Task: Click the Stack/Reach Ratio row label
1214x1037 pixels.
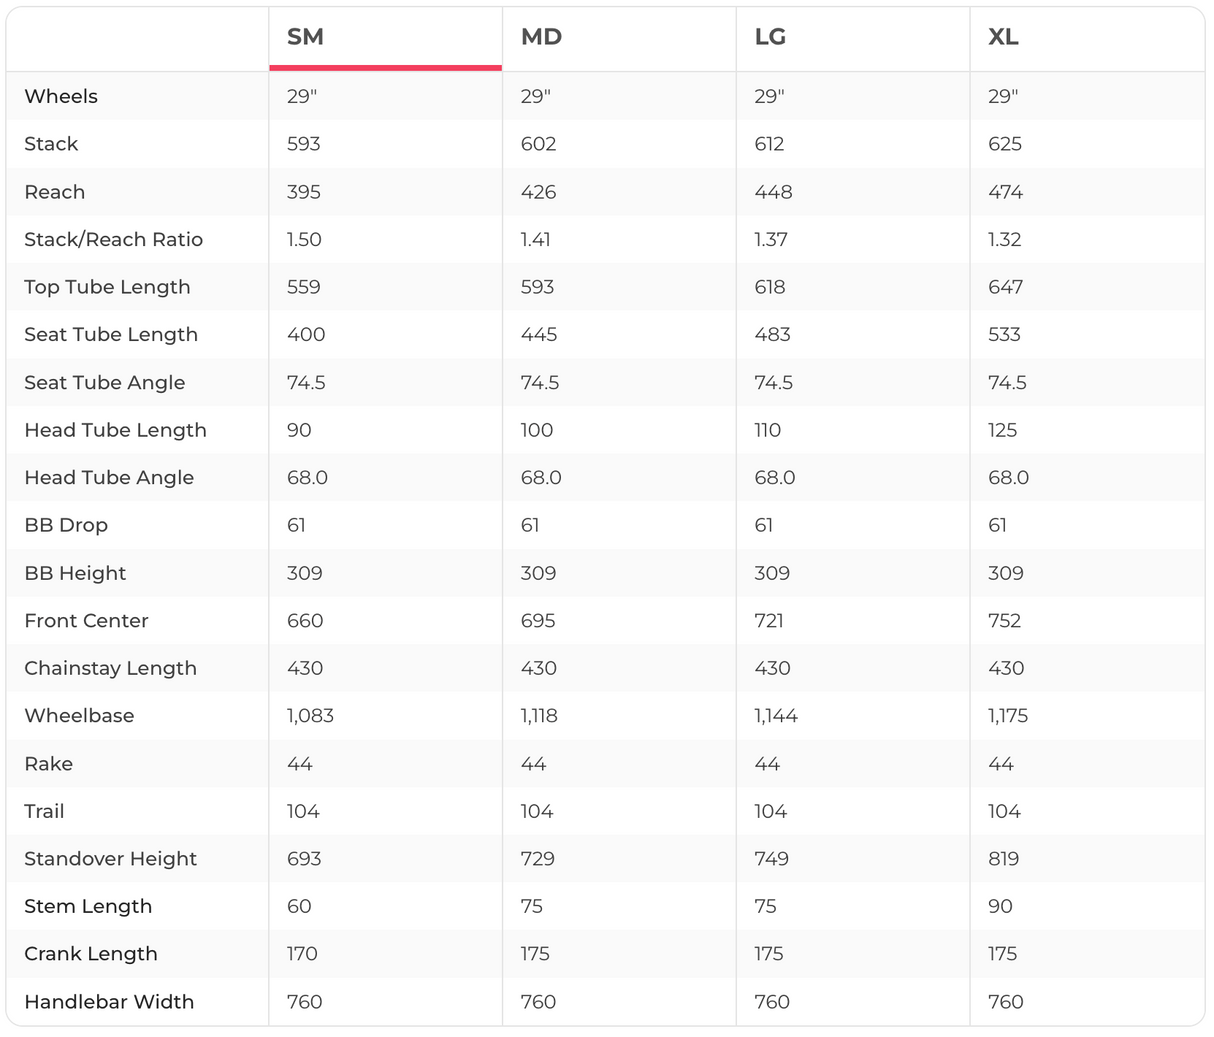Action: (x=113, y=240)
